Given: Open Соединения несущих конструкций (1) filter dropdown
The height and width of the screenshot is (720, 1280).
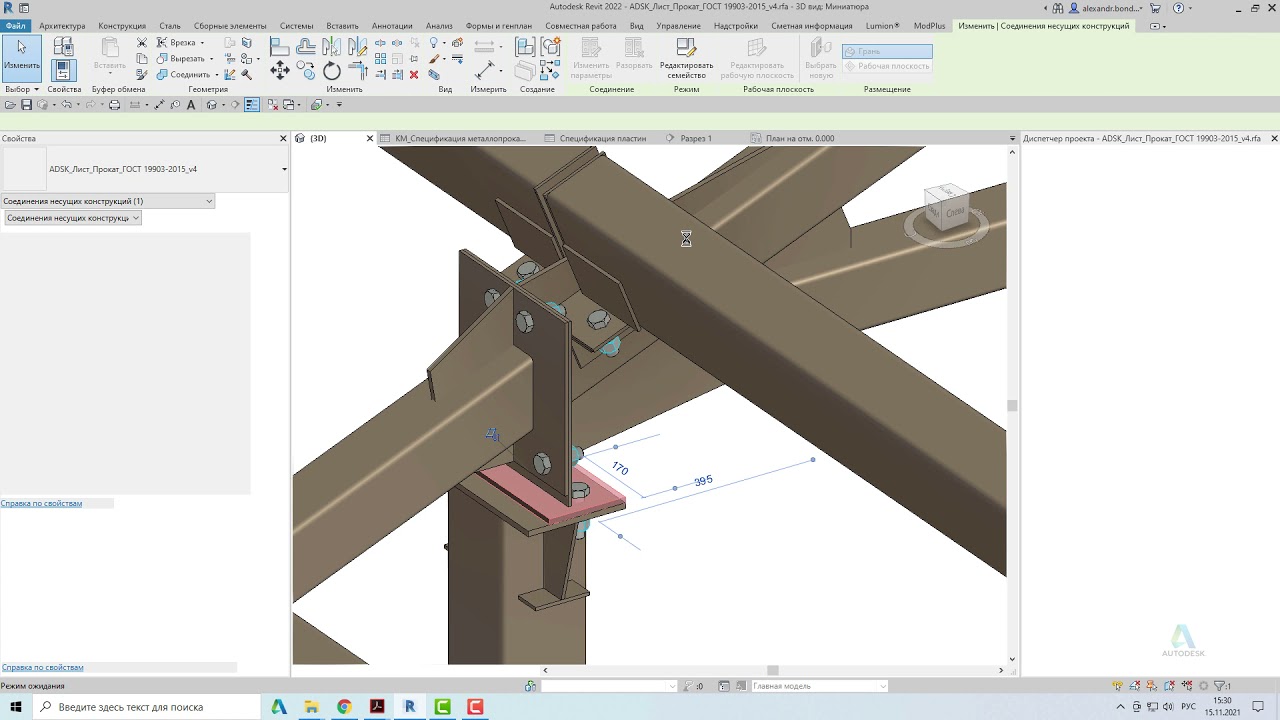Looking at the screenshot, I should click(108, 201).
